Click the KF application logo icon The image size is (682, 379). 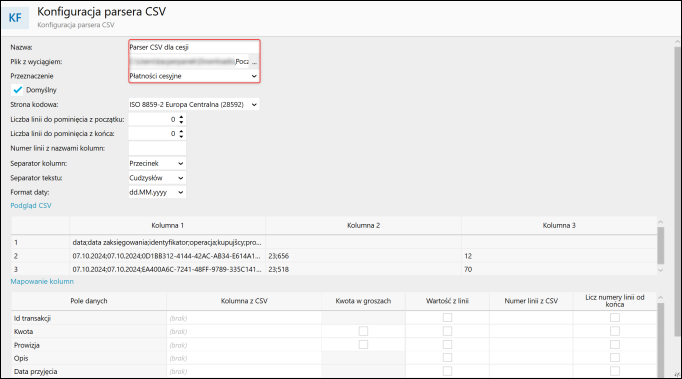tap(15, 17)
